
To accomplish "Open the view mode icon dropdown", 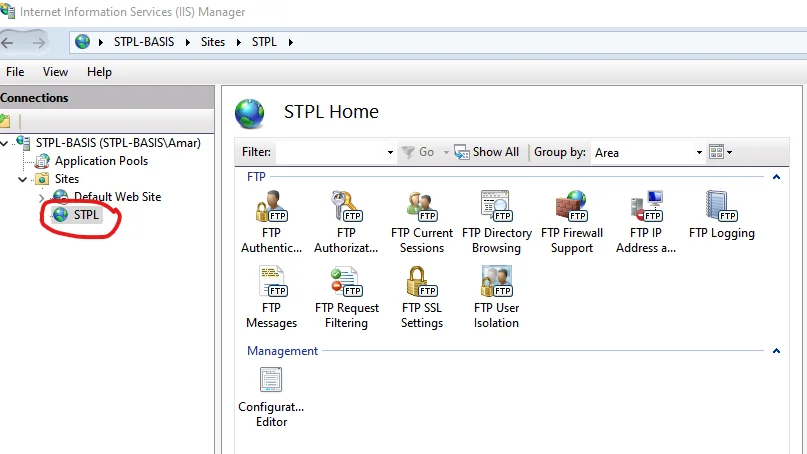I will pos(721,152).
